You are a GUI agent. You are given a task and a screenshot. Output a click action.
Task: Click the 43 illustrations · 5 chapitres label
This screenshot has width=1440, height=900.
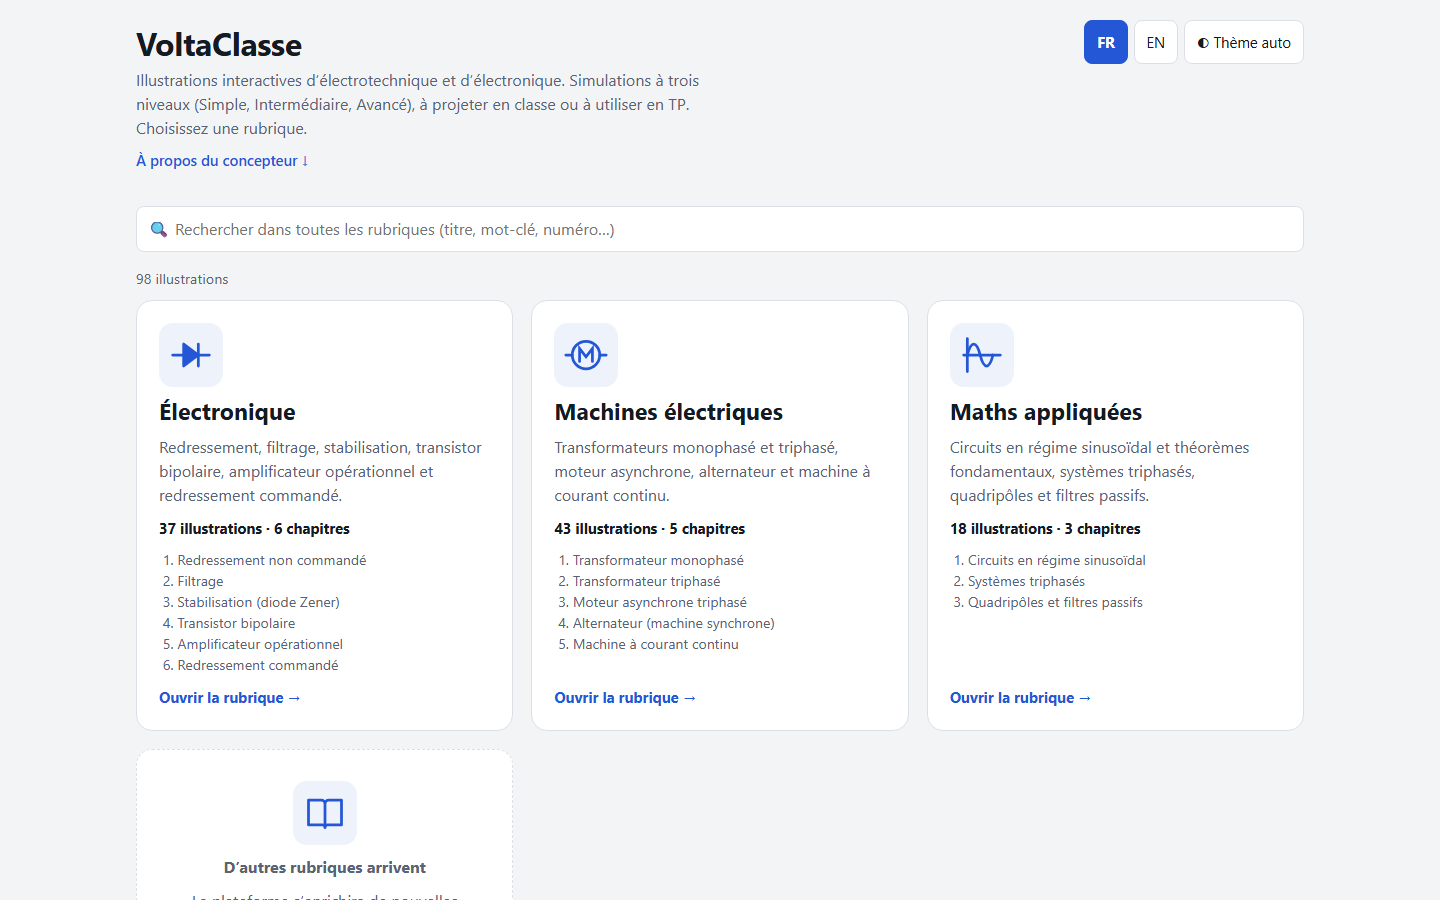pyautogui.click(x=650, y=529)
